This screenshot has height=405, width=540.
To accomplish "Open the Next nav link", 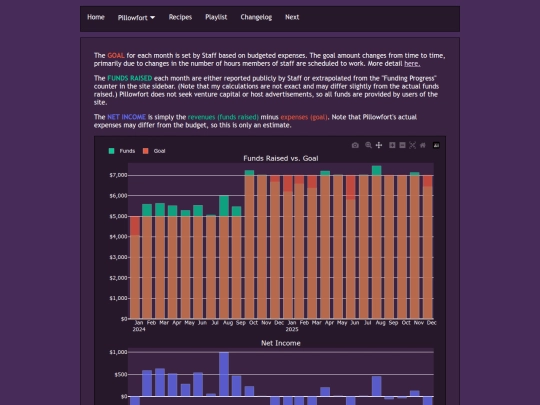I will pyautogui.click(x=292, y=17).
